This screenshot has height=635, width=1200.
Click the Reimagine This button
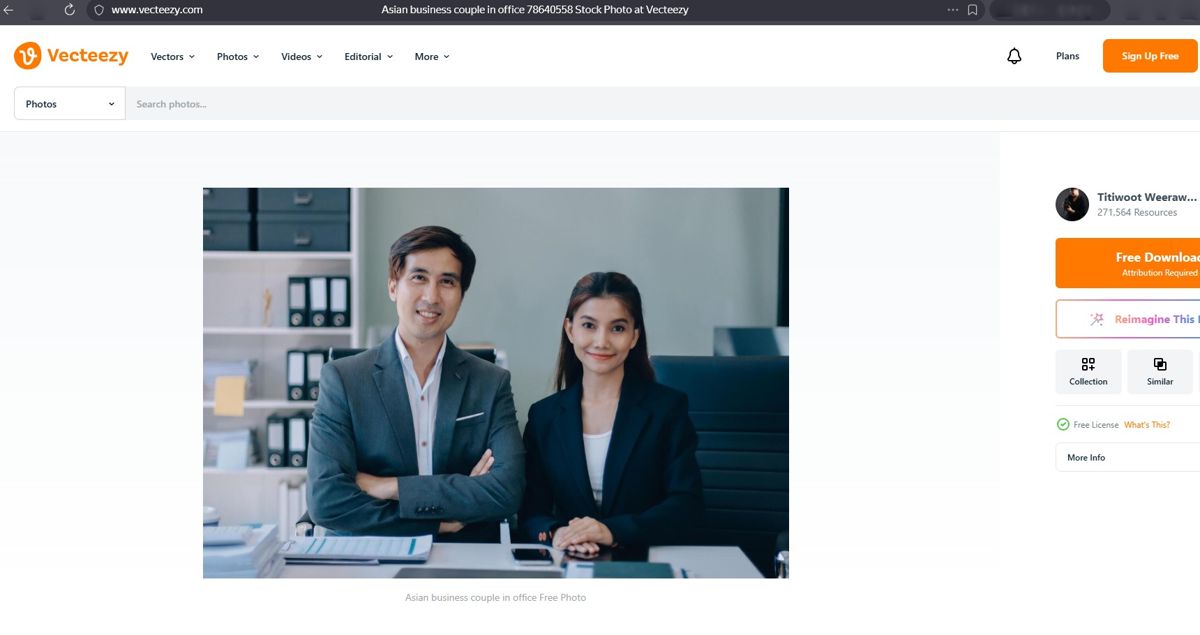(x=1128, y=319)
